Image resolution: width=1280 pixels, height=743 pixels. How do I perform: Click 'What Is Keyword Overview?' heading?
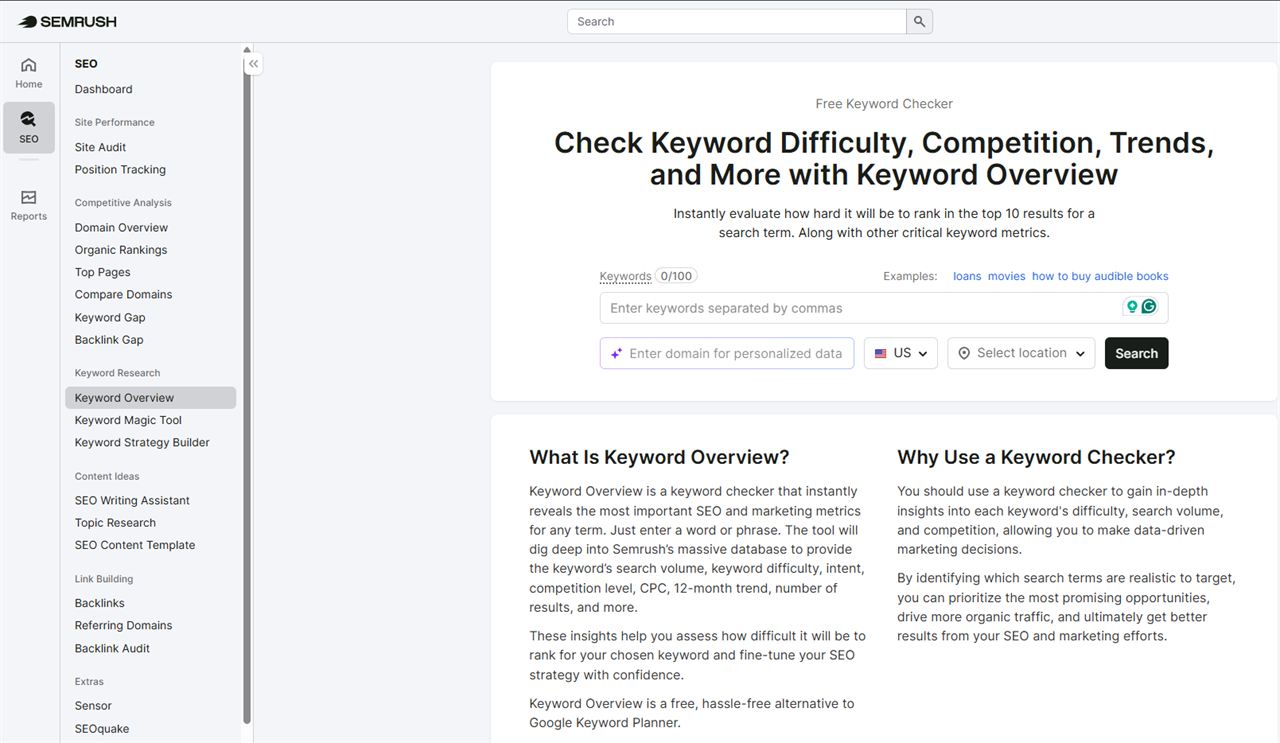tap(659, 457)
